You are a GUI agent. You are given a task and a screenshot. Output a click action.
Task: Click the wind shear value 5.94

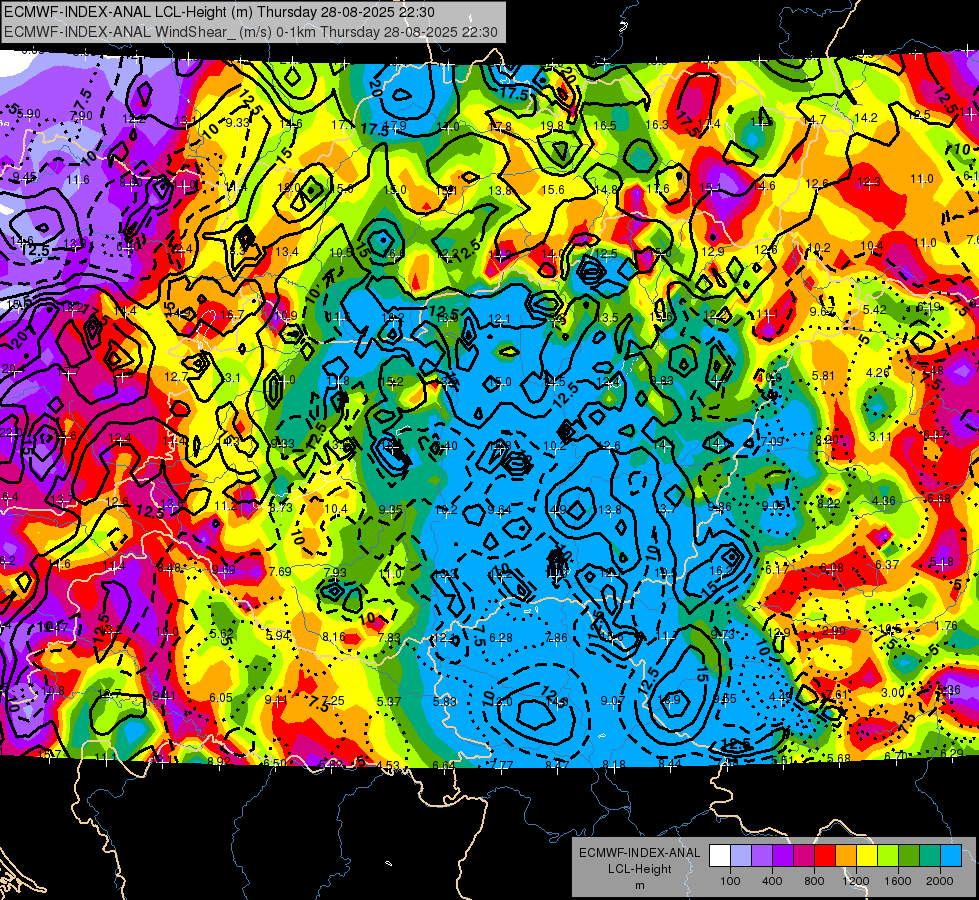[278, 636]
